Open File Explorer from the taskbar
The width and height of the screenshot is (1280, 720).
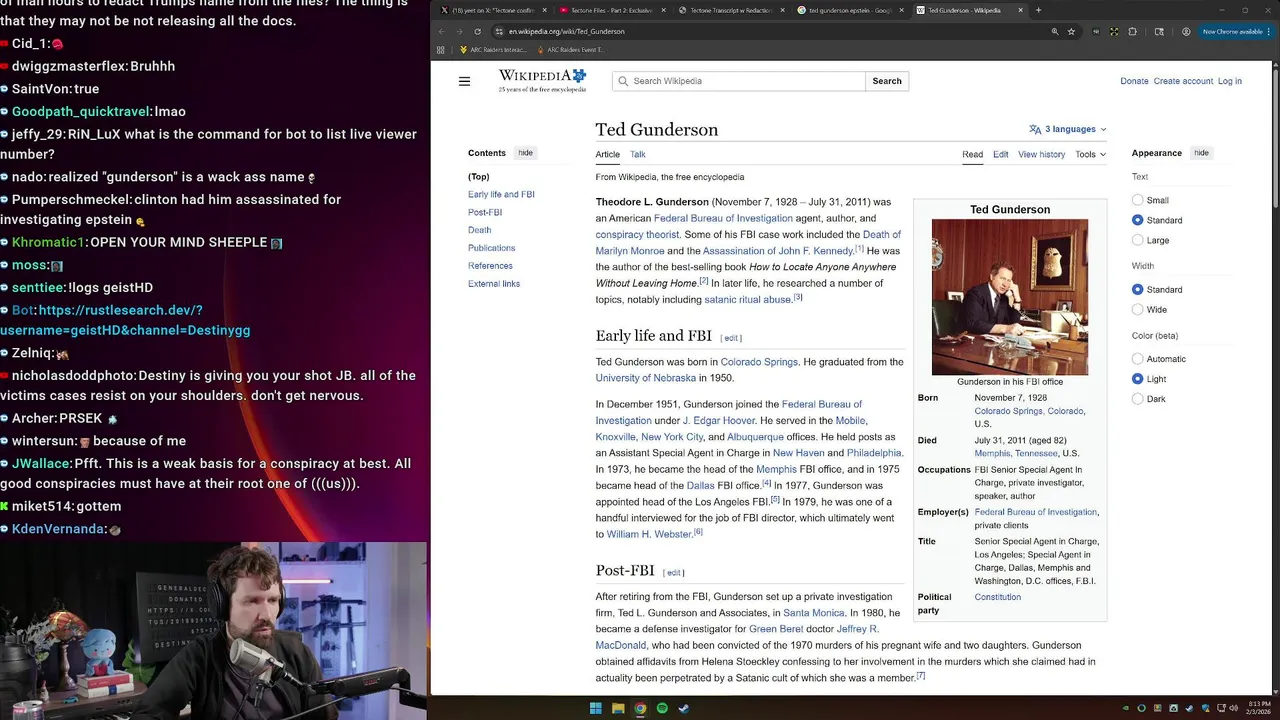[x=618, y=708]
